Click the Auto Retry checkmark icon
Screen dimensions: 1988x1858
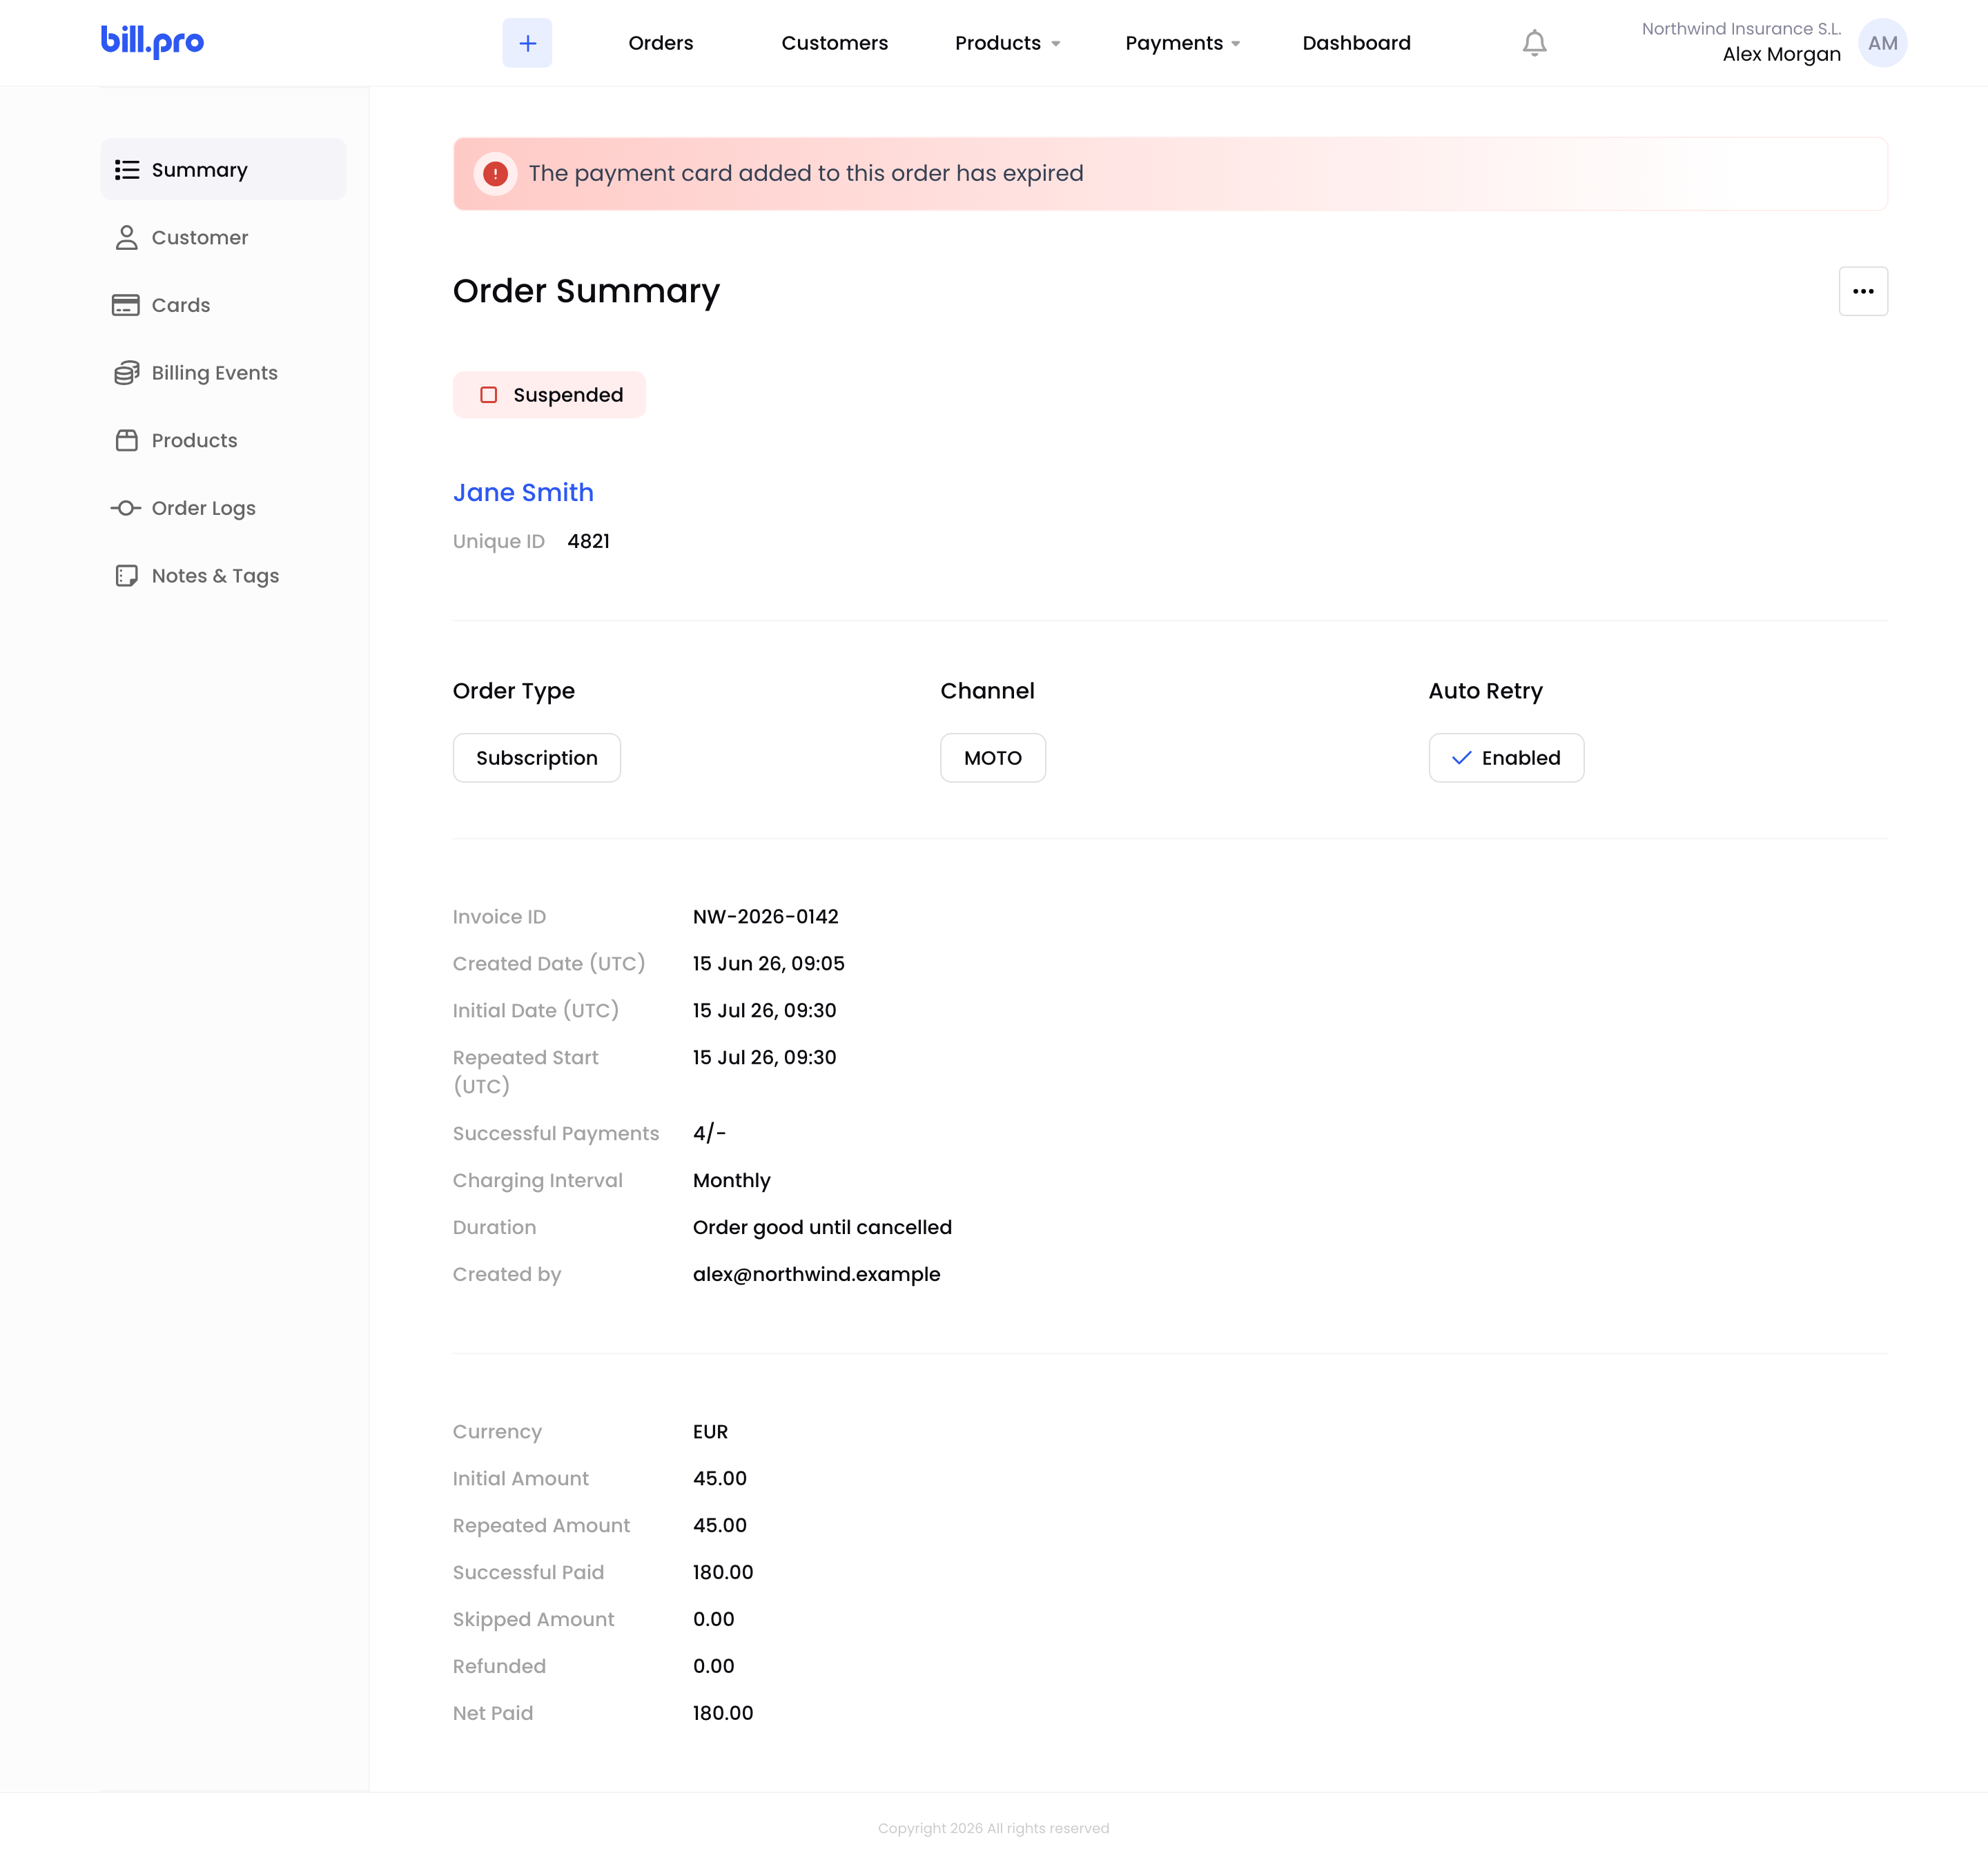point(1461,758)
